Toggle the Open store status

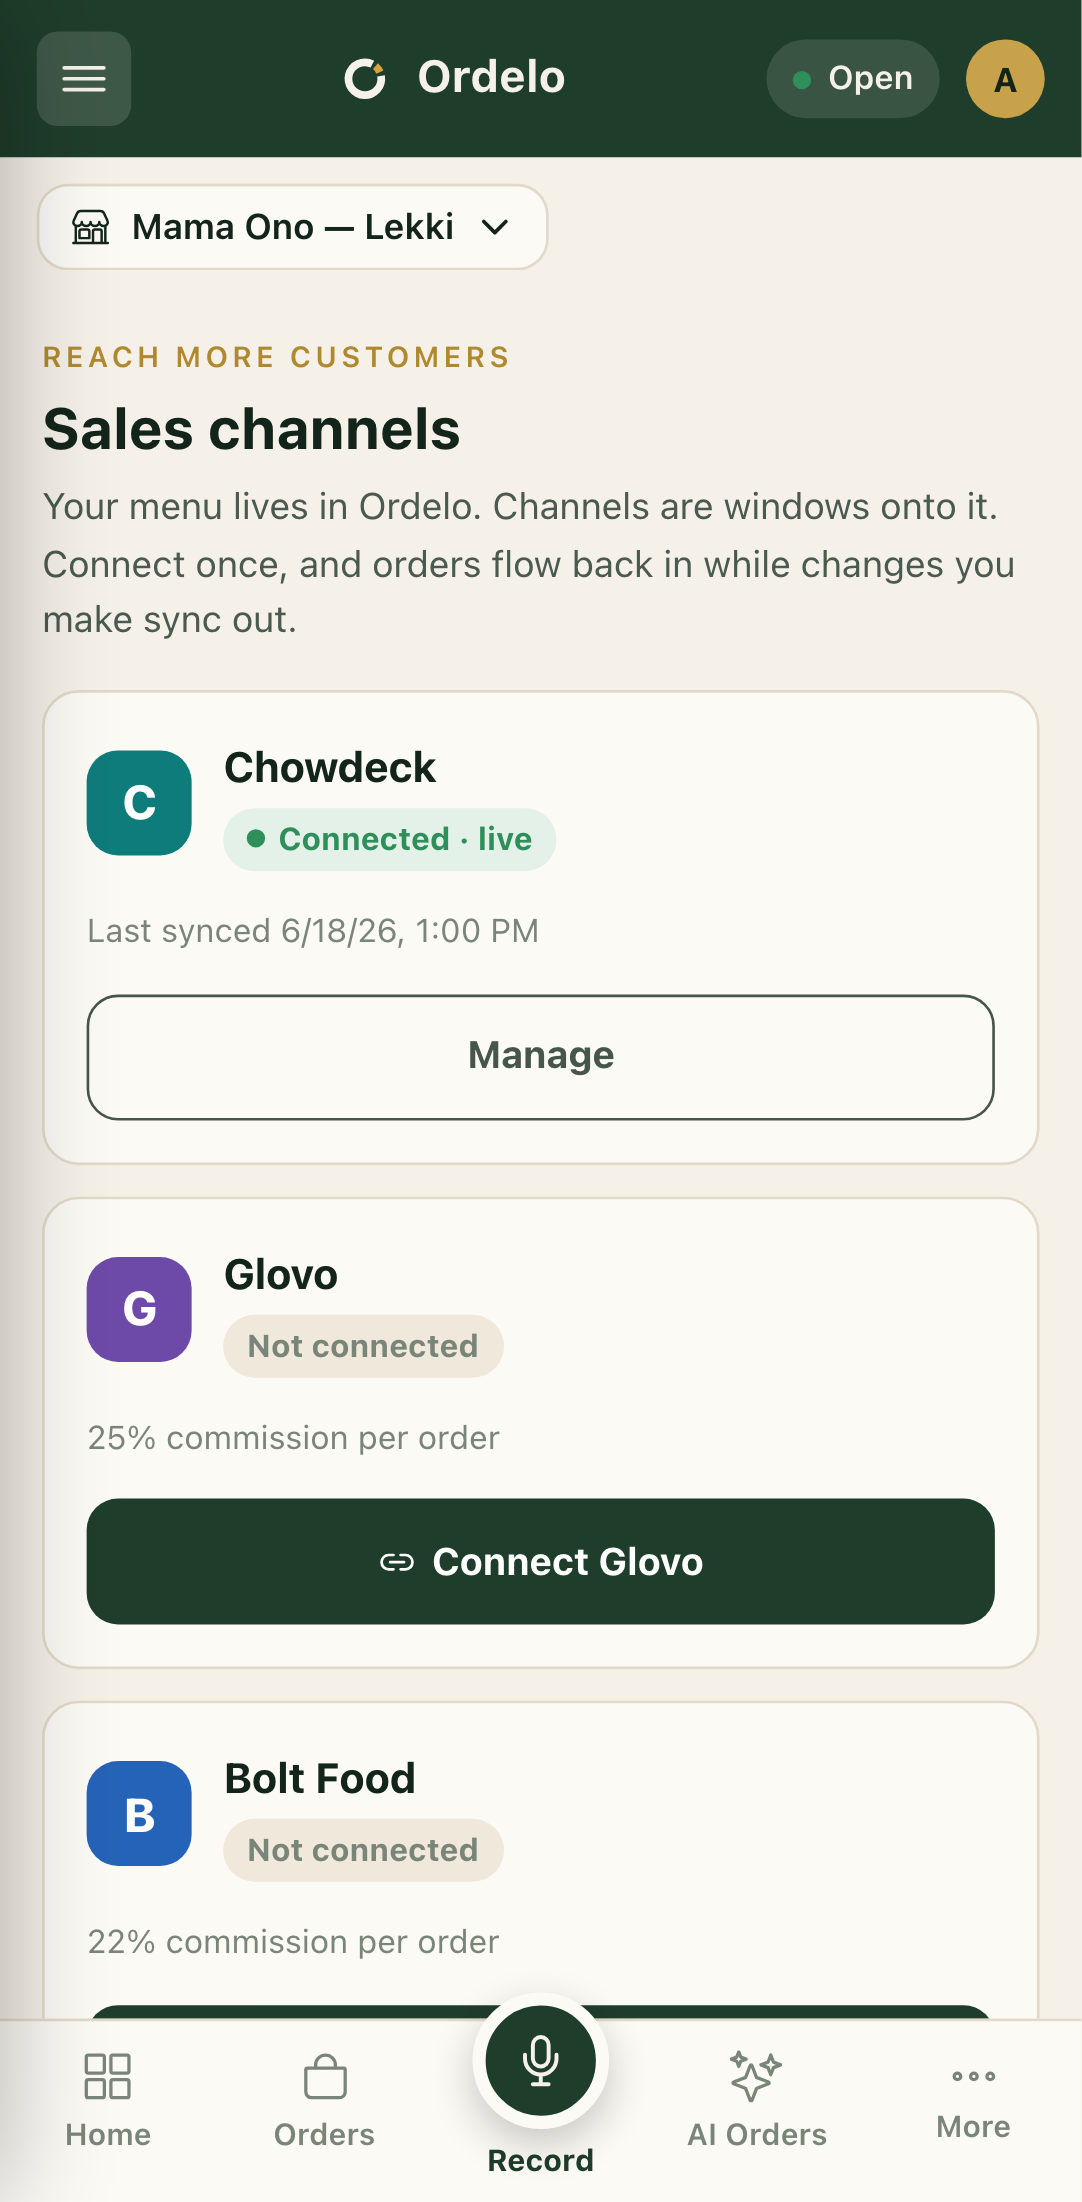(853, 79)
